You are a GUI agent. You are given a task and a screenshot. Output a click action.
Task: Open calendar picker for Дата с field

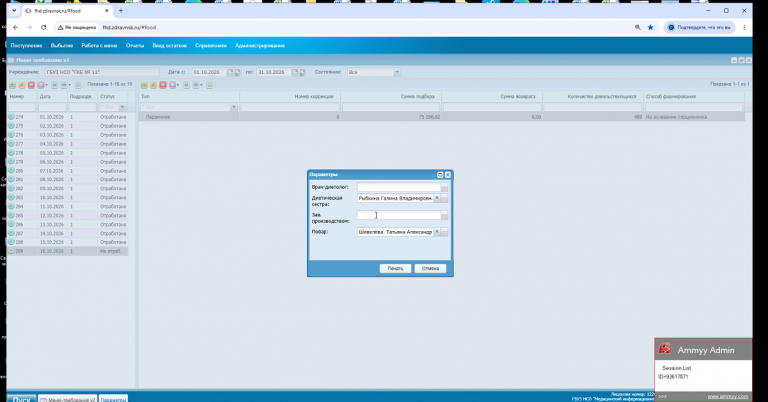point(230,72)
